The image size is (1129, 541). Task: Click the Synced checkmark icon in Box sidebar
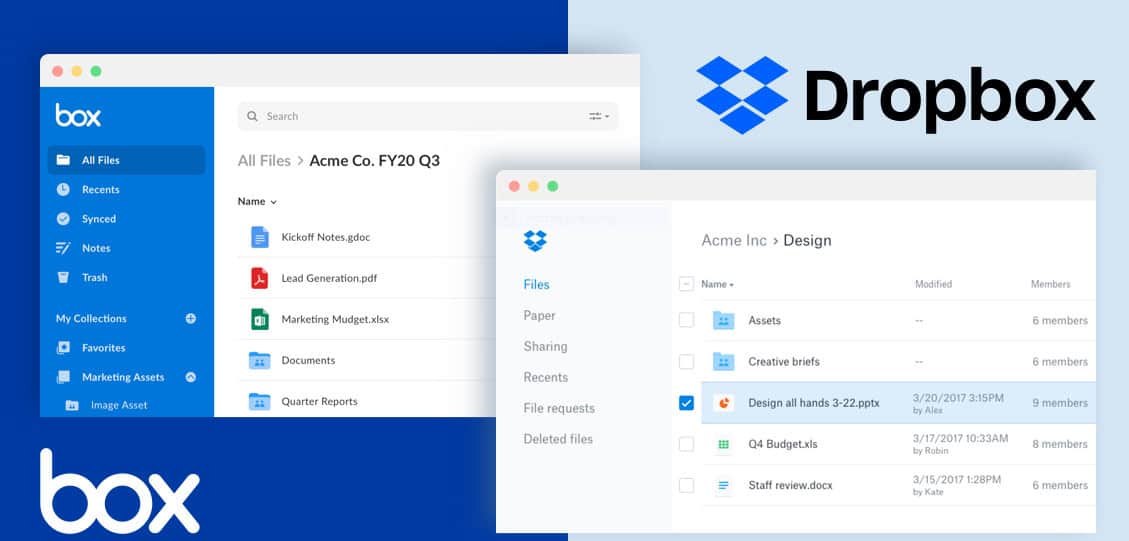[63, 219]
